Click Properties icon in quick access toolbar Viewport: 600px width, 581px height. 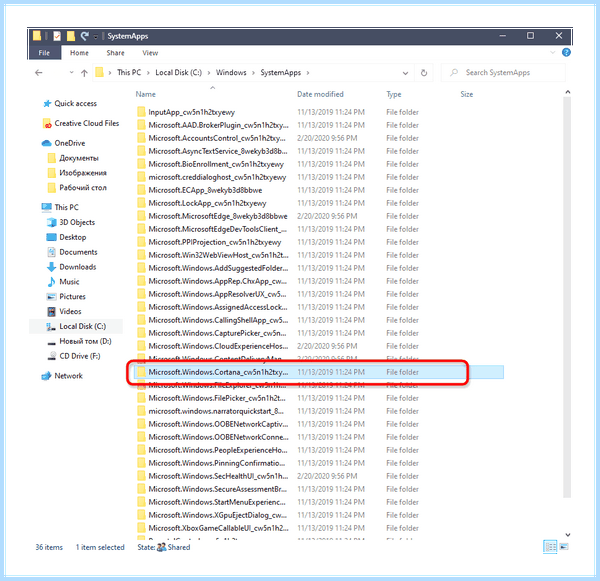[57, 36]
